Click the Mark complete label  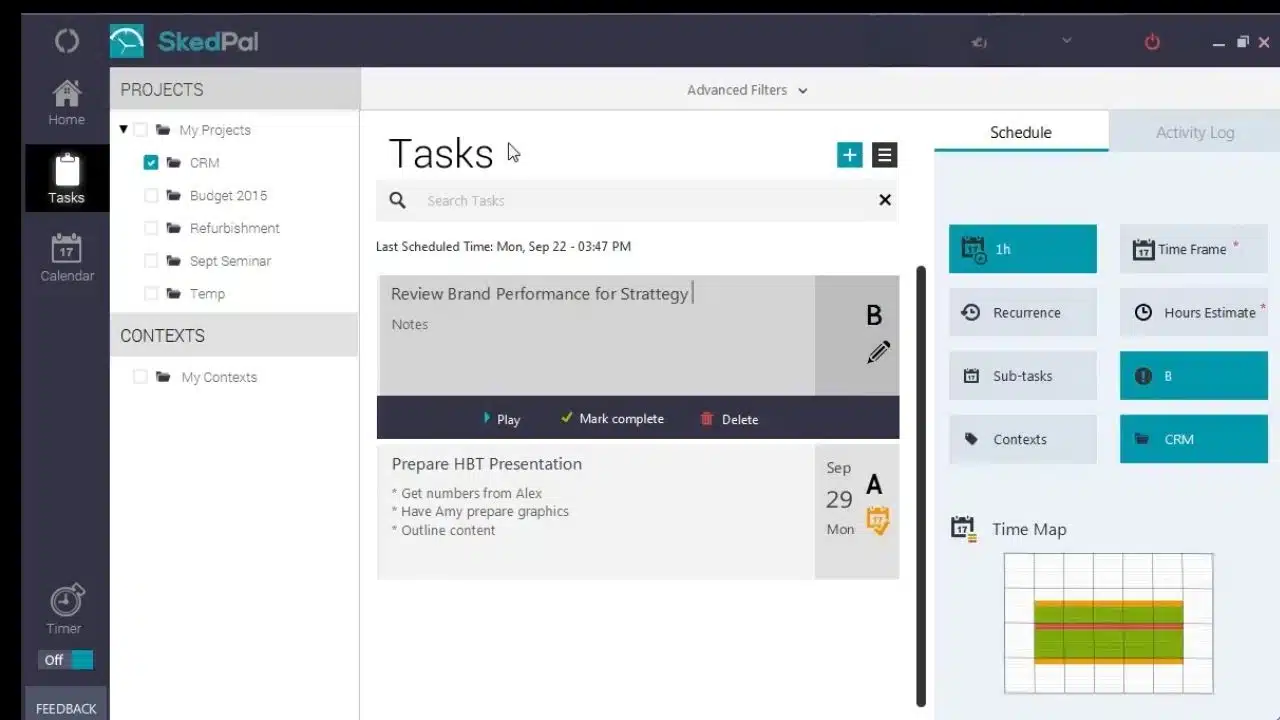(621, 419)
